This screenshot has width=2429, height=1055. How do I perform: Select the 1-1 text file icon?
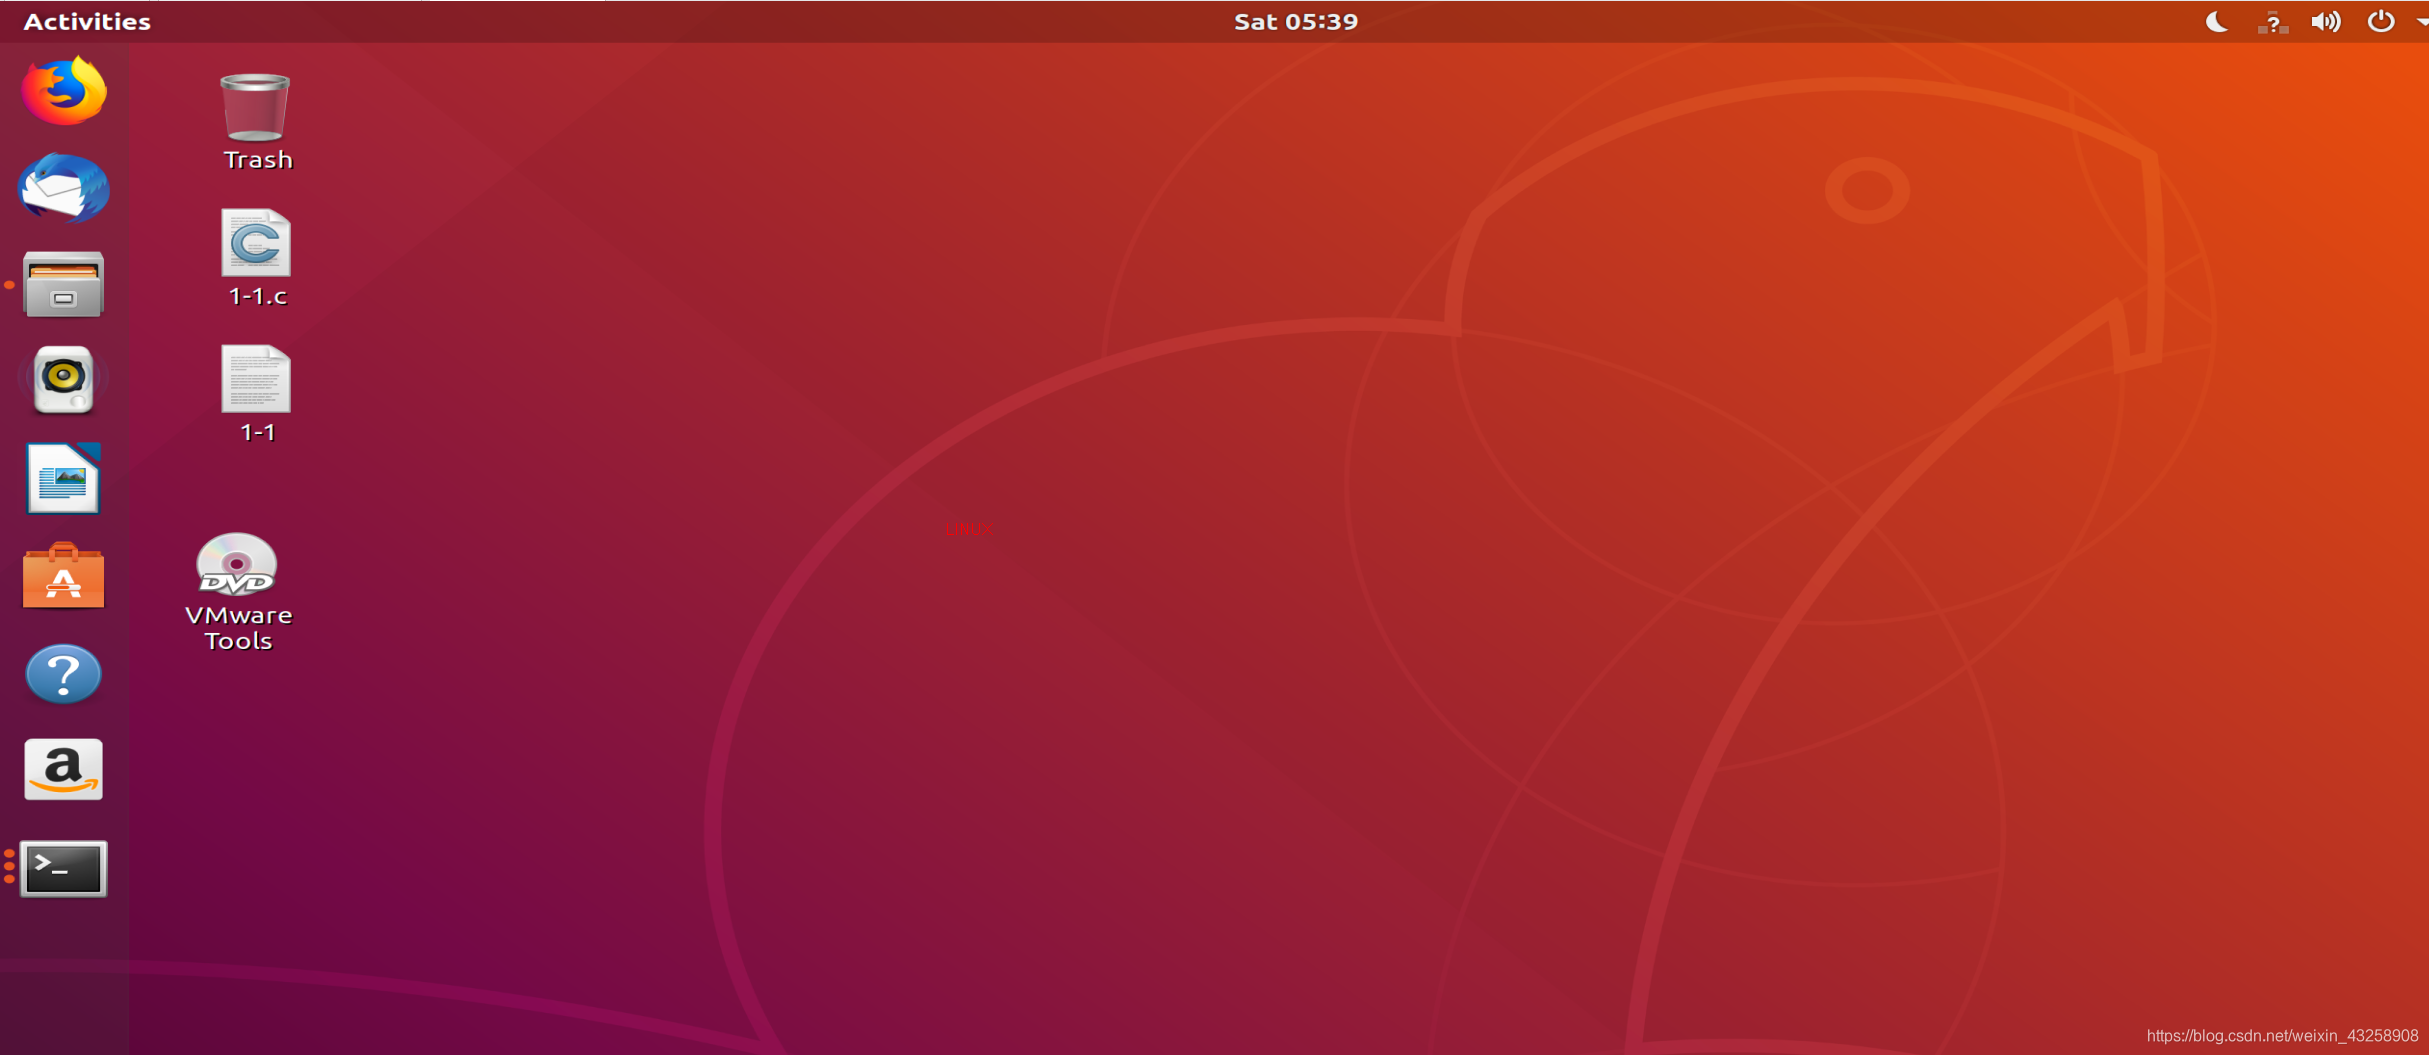coord(256,379)
